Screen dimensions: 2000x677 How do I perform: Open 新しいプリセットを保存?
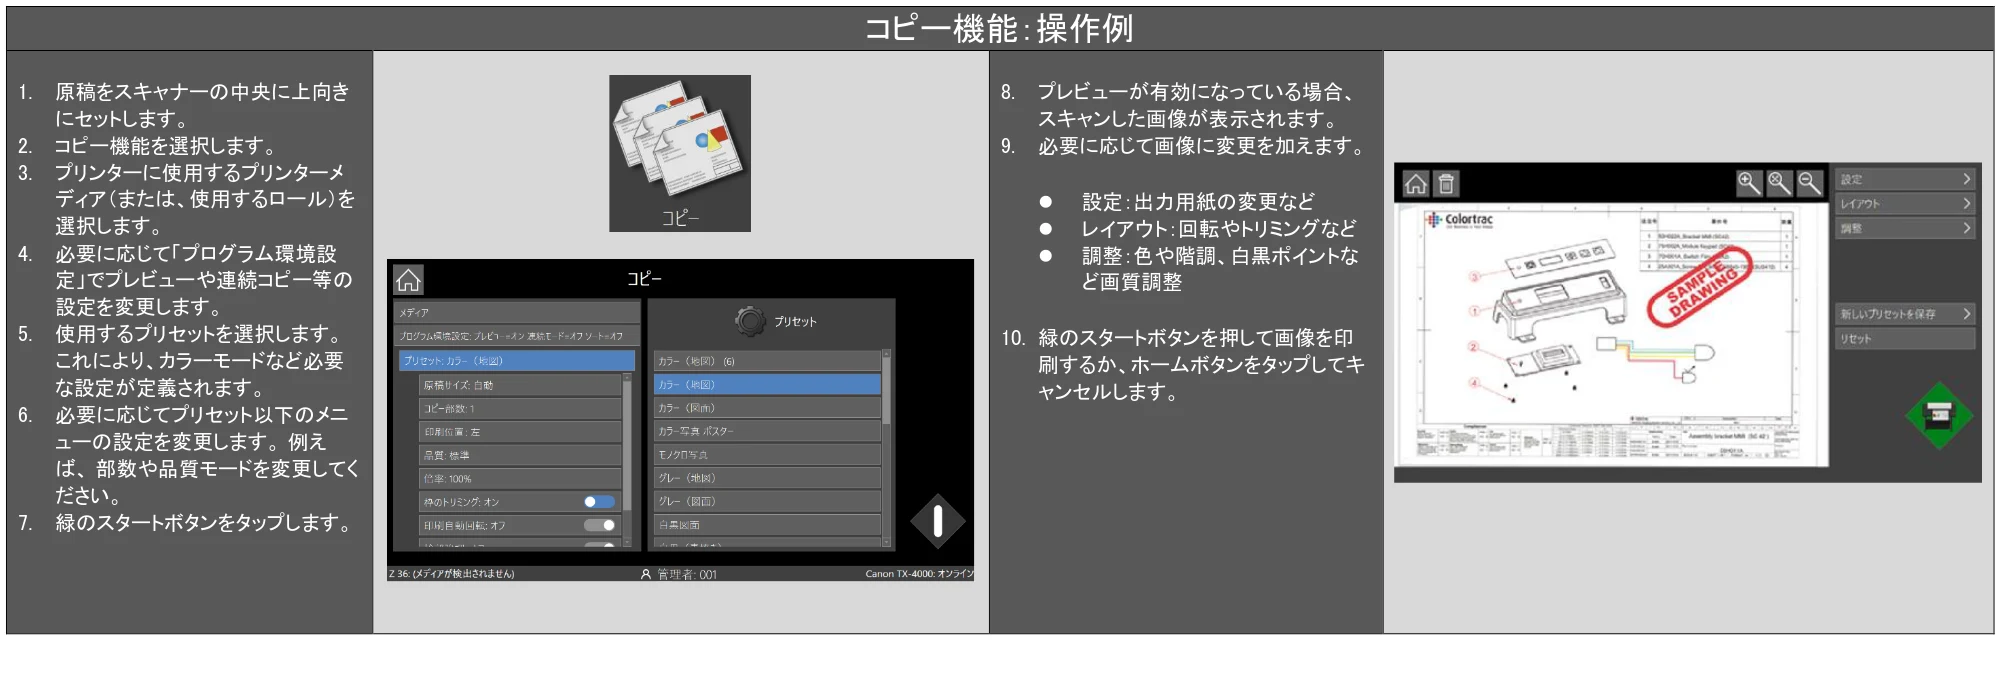[1905, 314]
